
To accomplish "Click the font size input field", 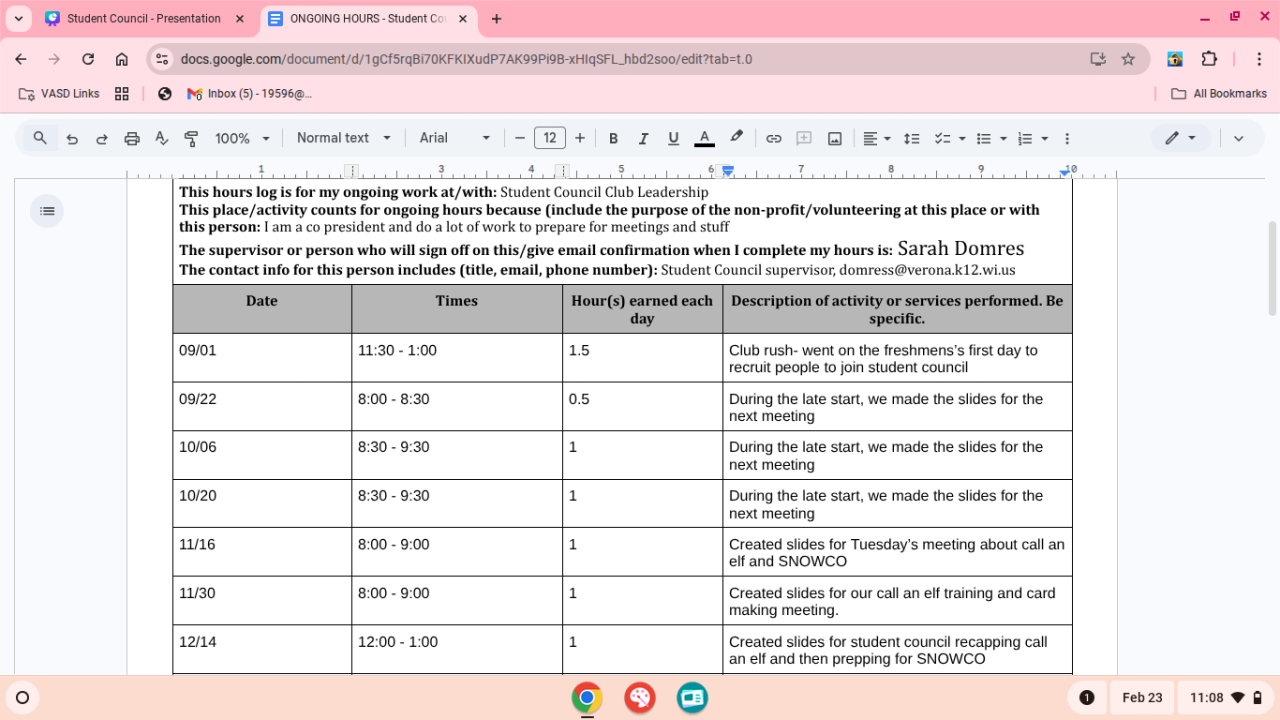I will [549, 138].
